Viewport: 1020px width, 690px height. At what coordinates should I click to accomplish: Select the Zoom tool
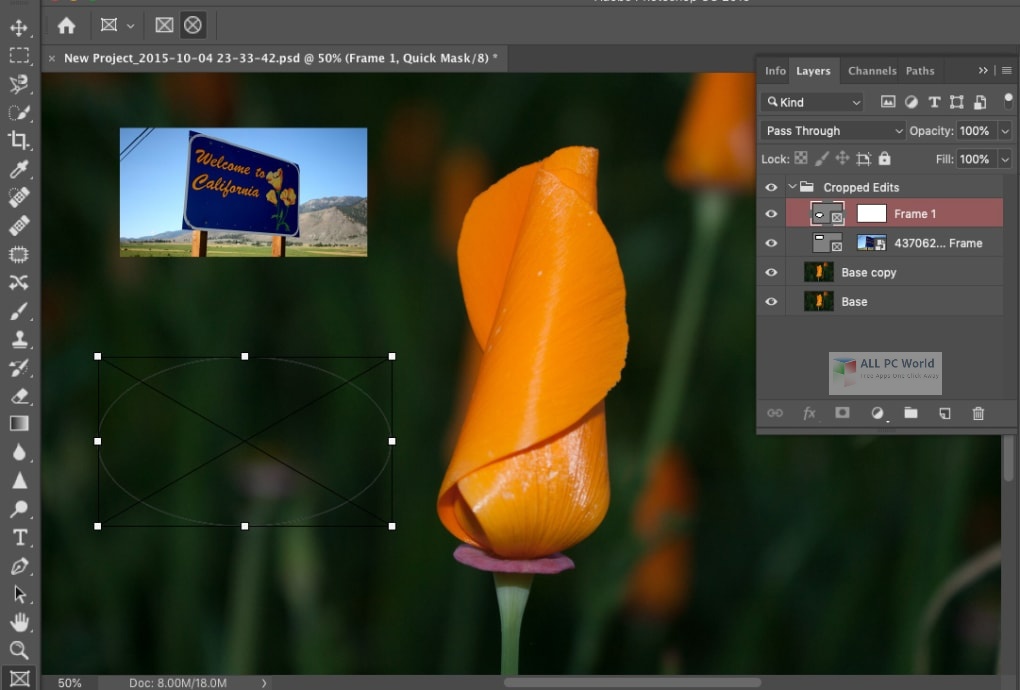[19, 650]
